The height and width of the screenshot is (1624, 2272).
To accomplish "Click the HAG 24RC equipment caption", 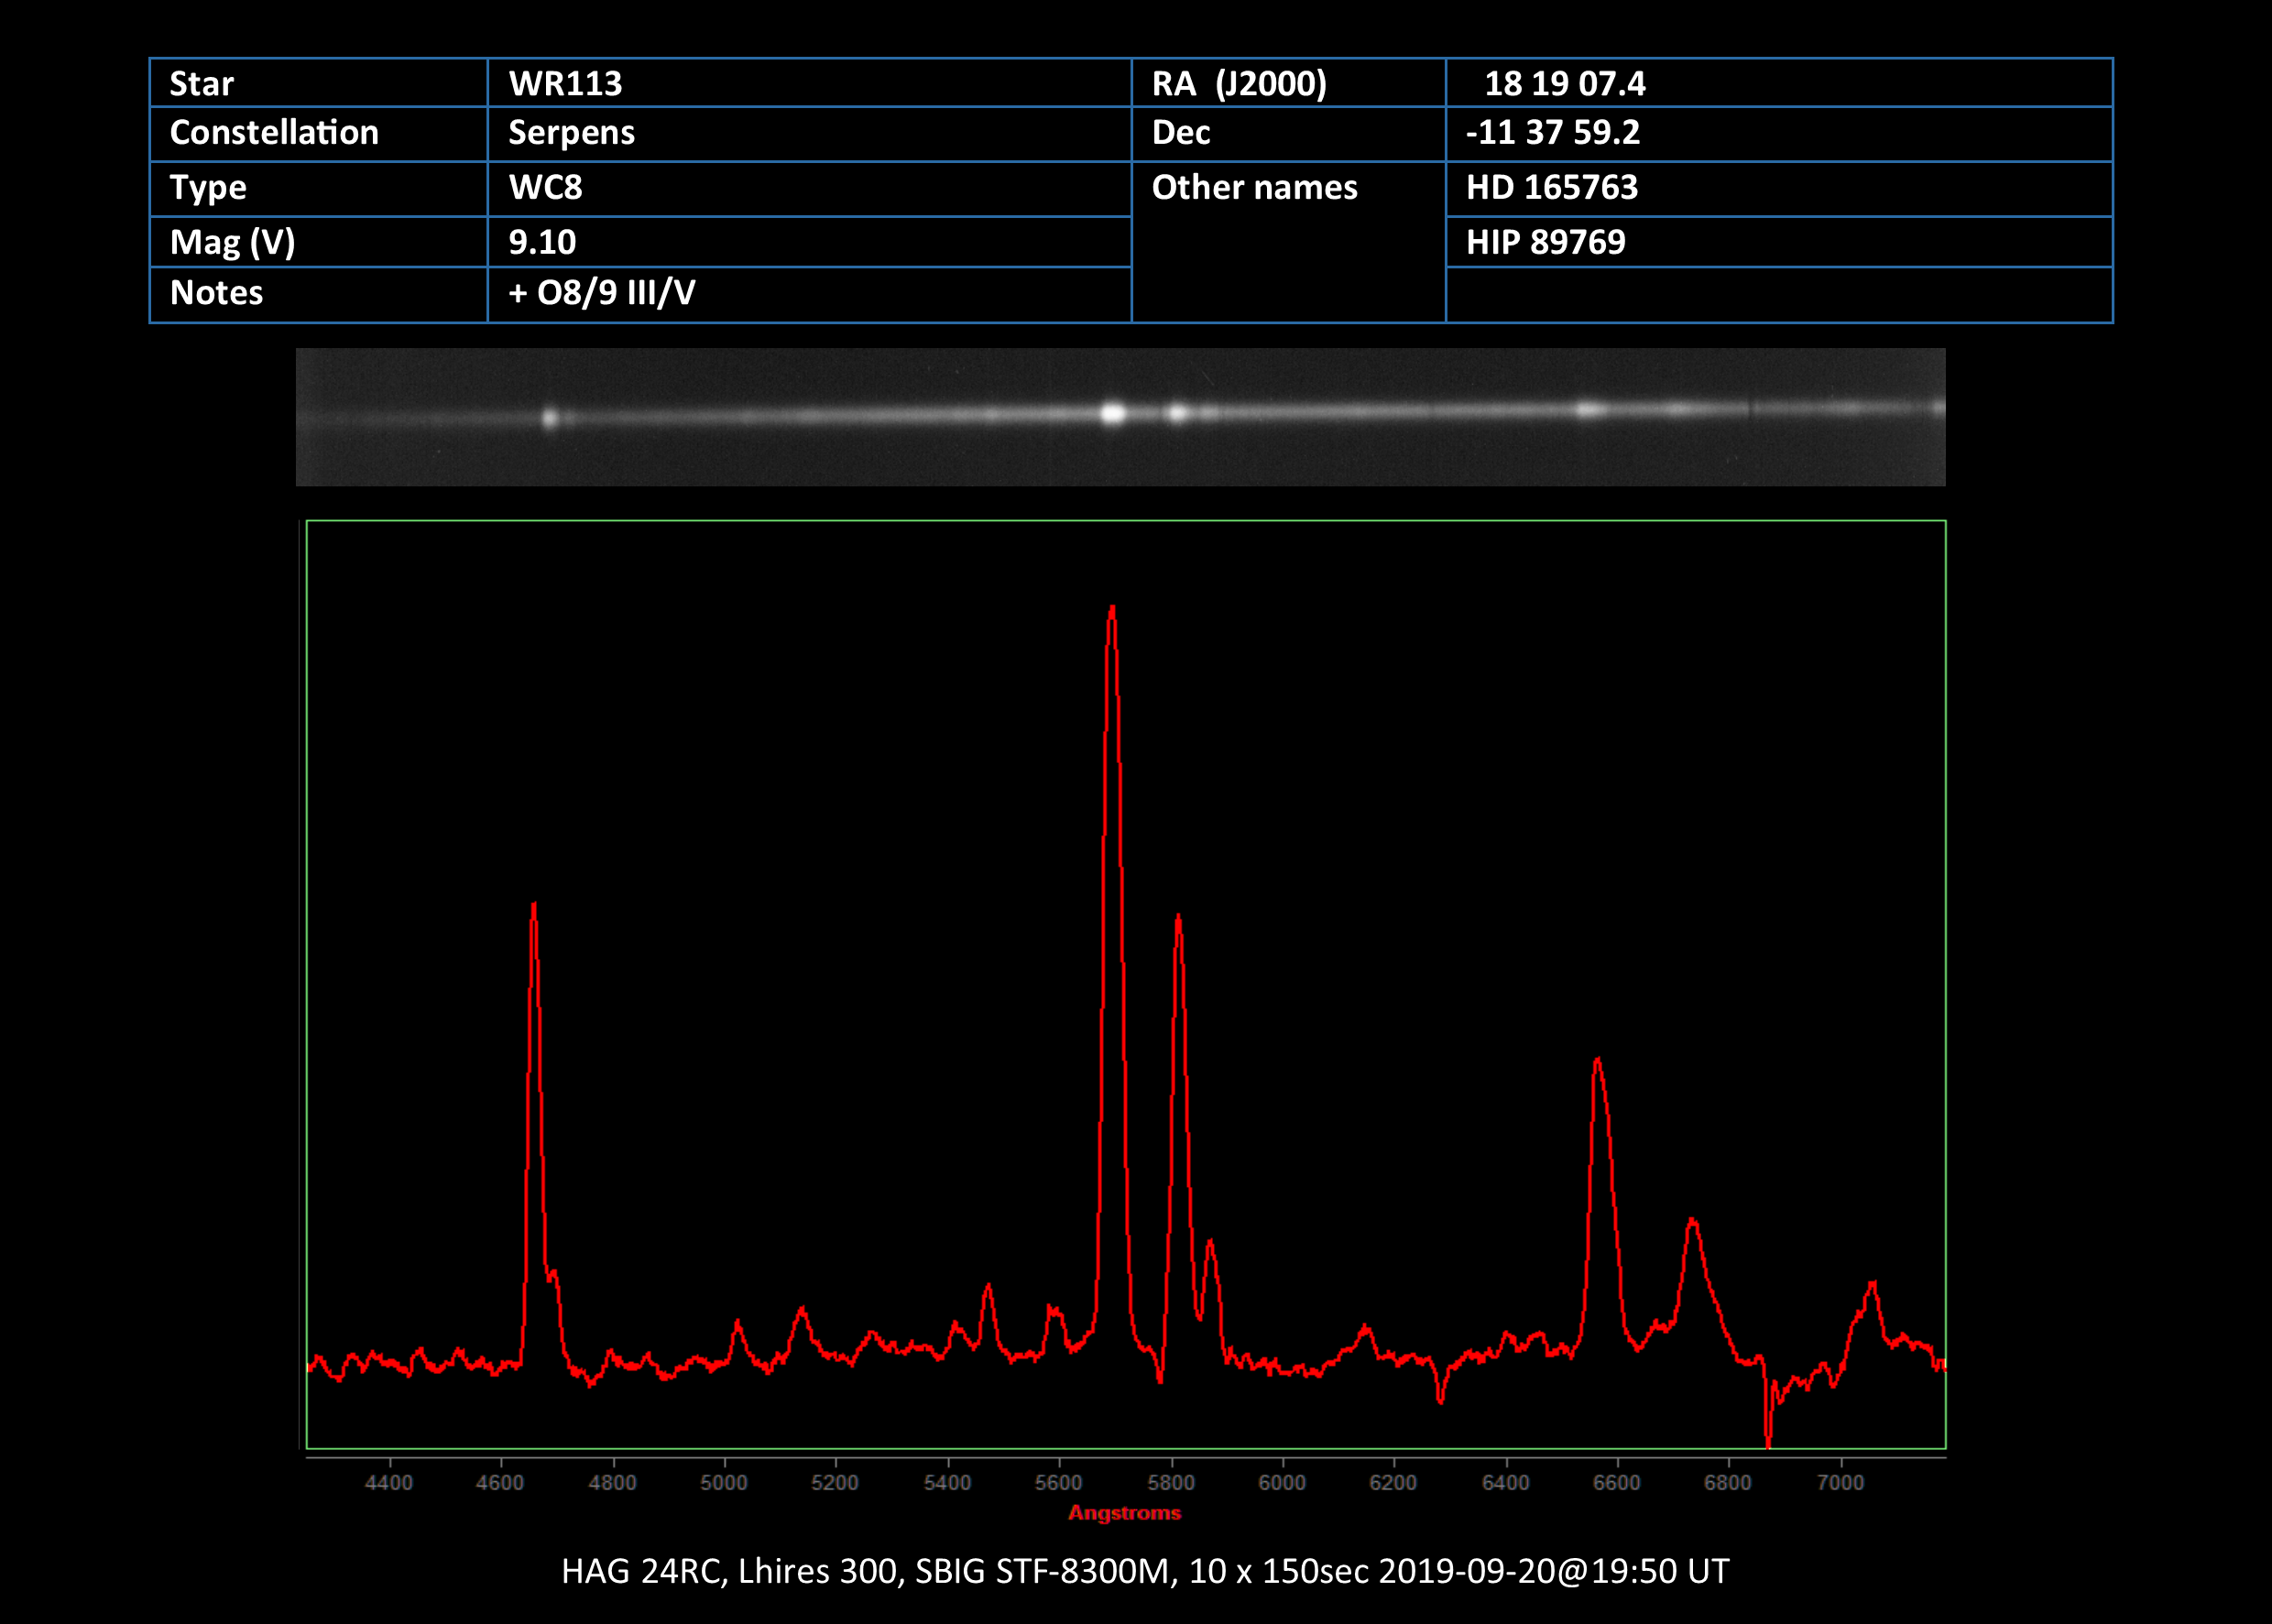I will pos(1144,1571).
